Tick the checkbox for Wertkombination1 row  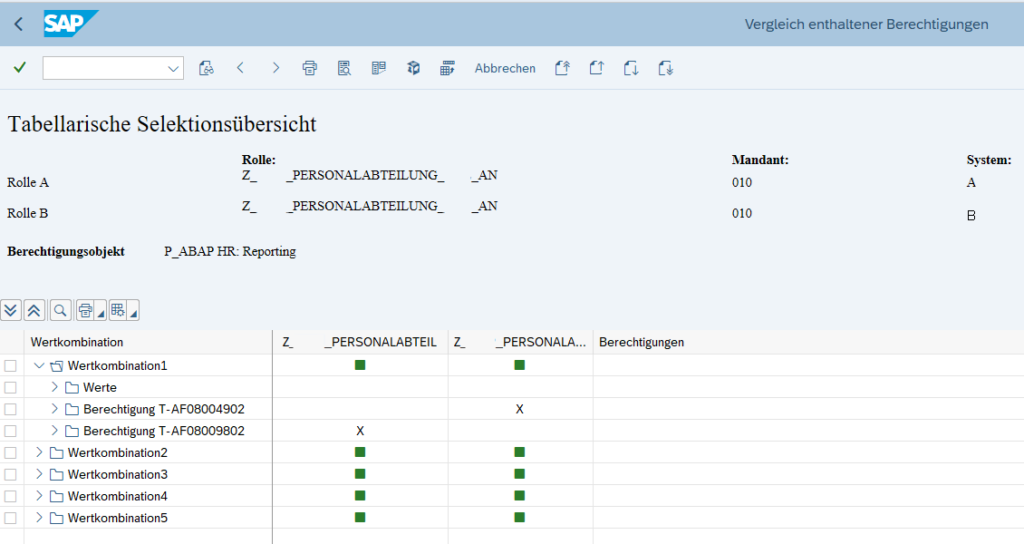point(10,366)
